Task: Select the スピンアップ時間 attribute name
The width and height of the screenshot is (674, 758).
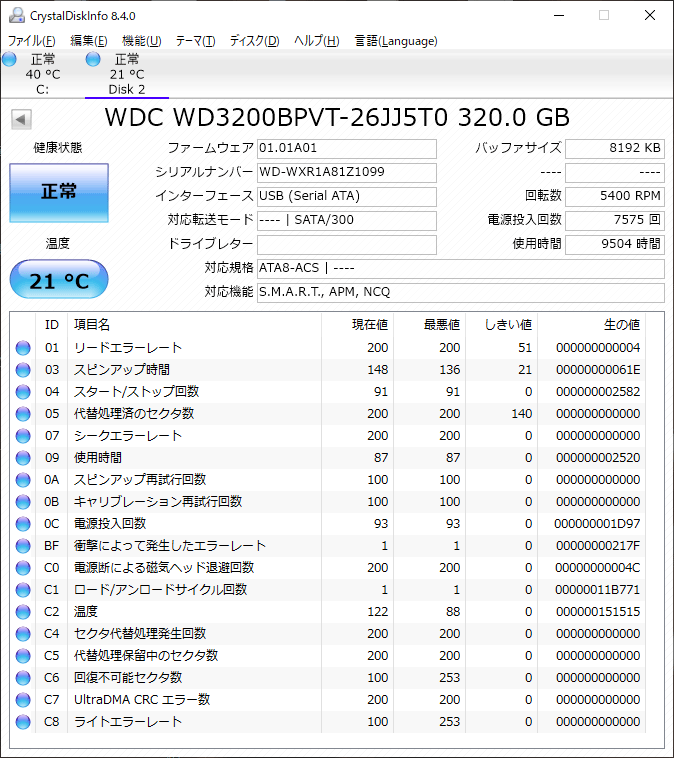Action: [x=122, y=370]
